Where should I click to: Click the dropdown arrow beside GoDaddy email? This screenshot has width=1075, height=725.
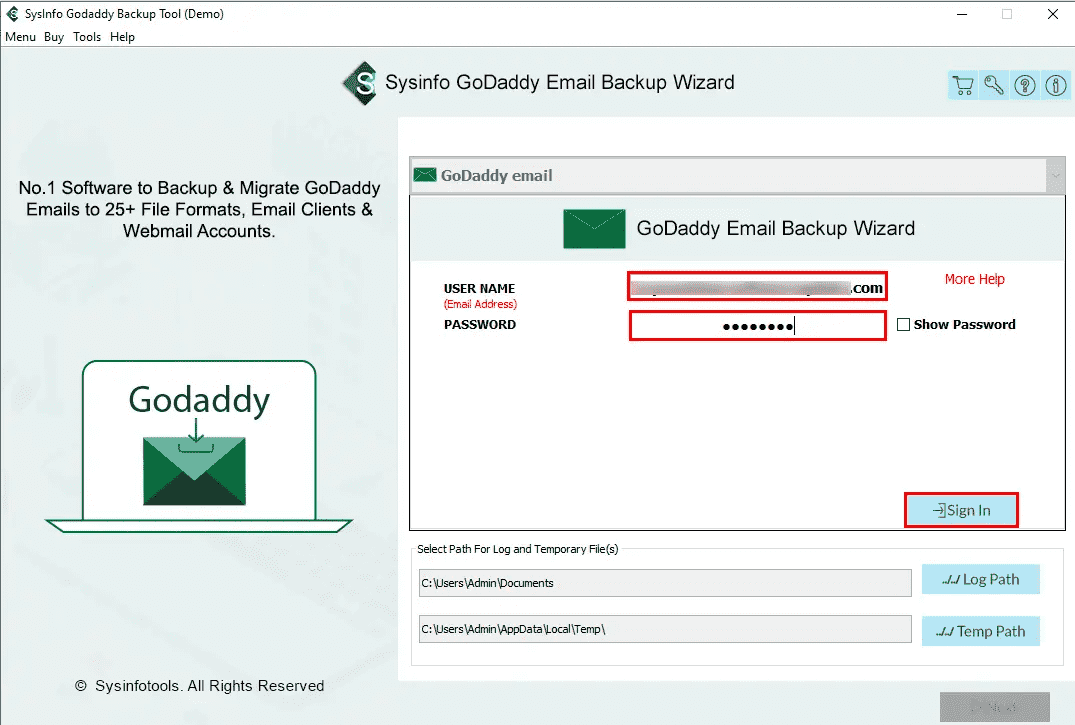1056,174
